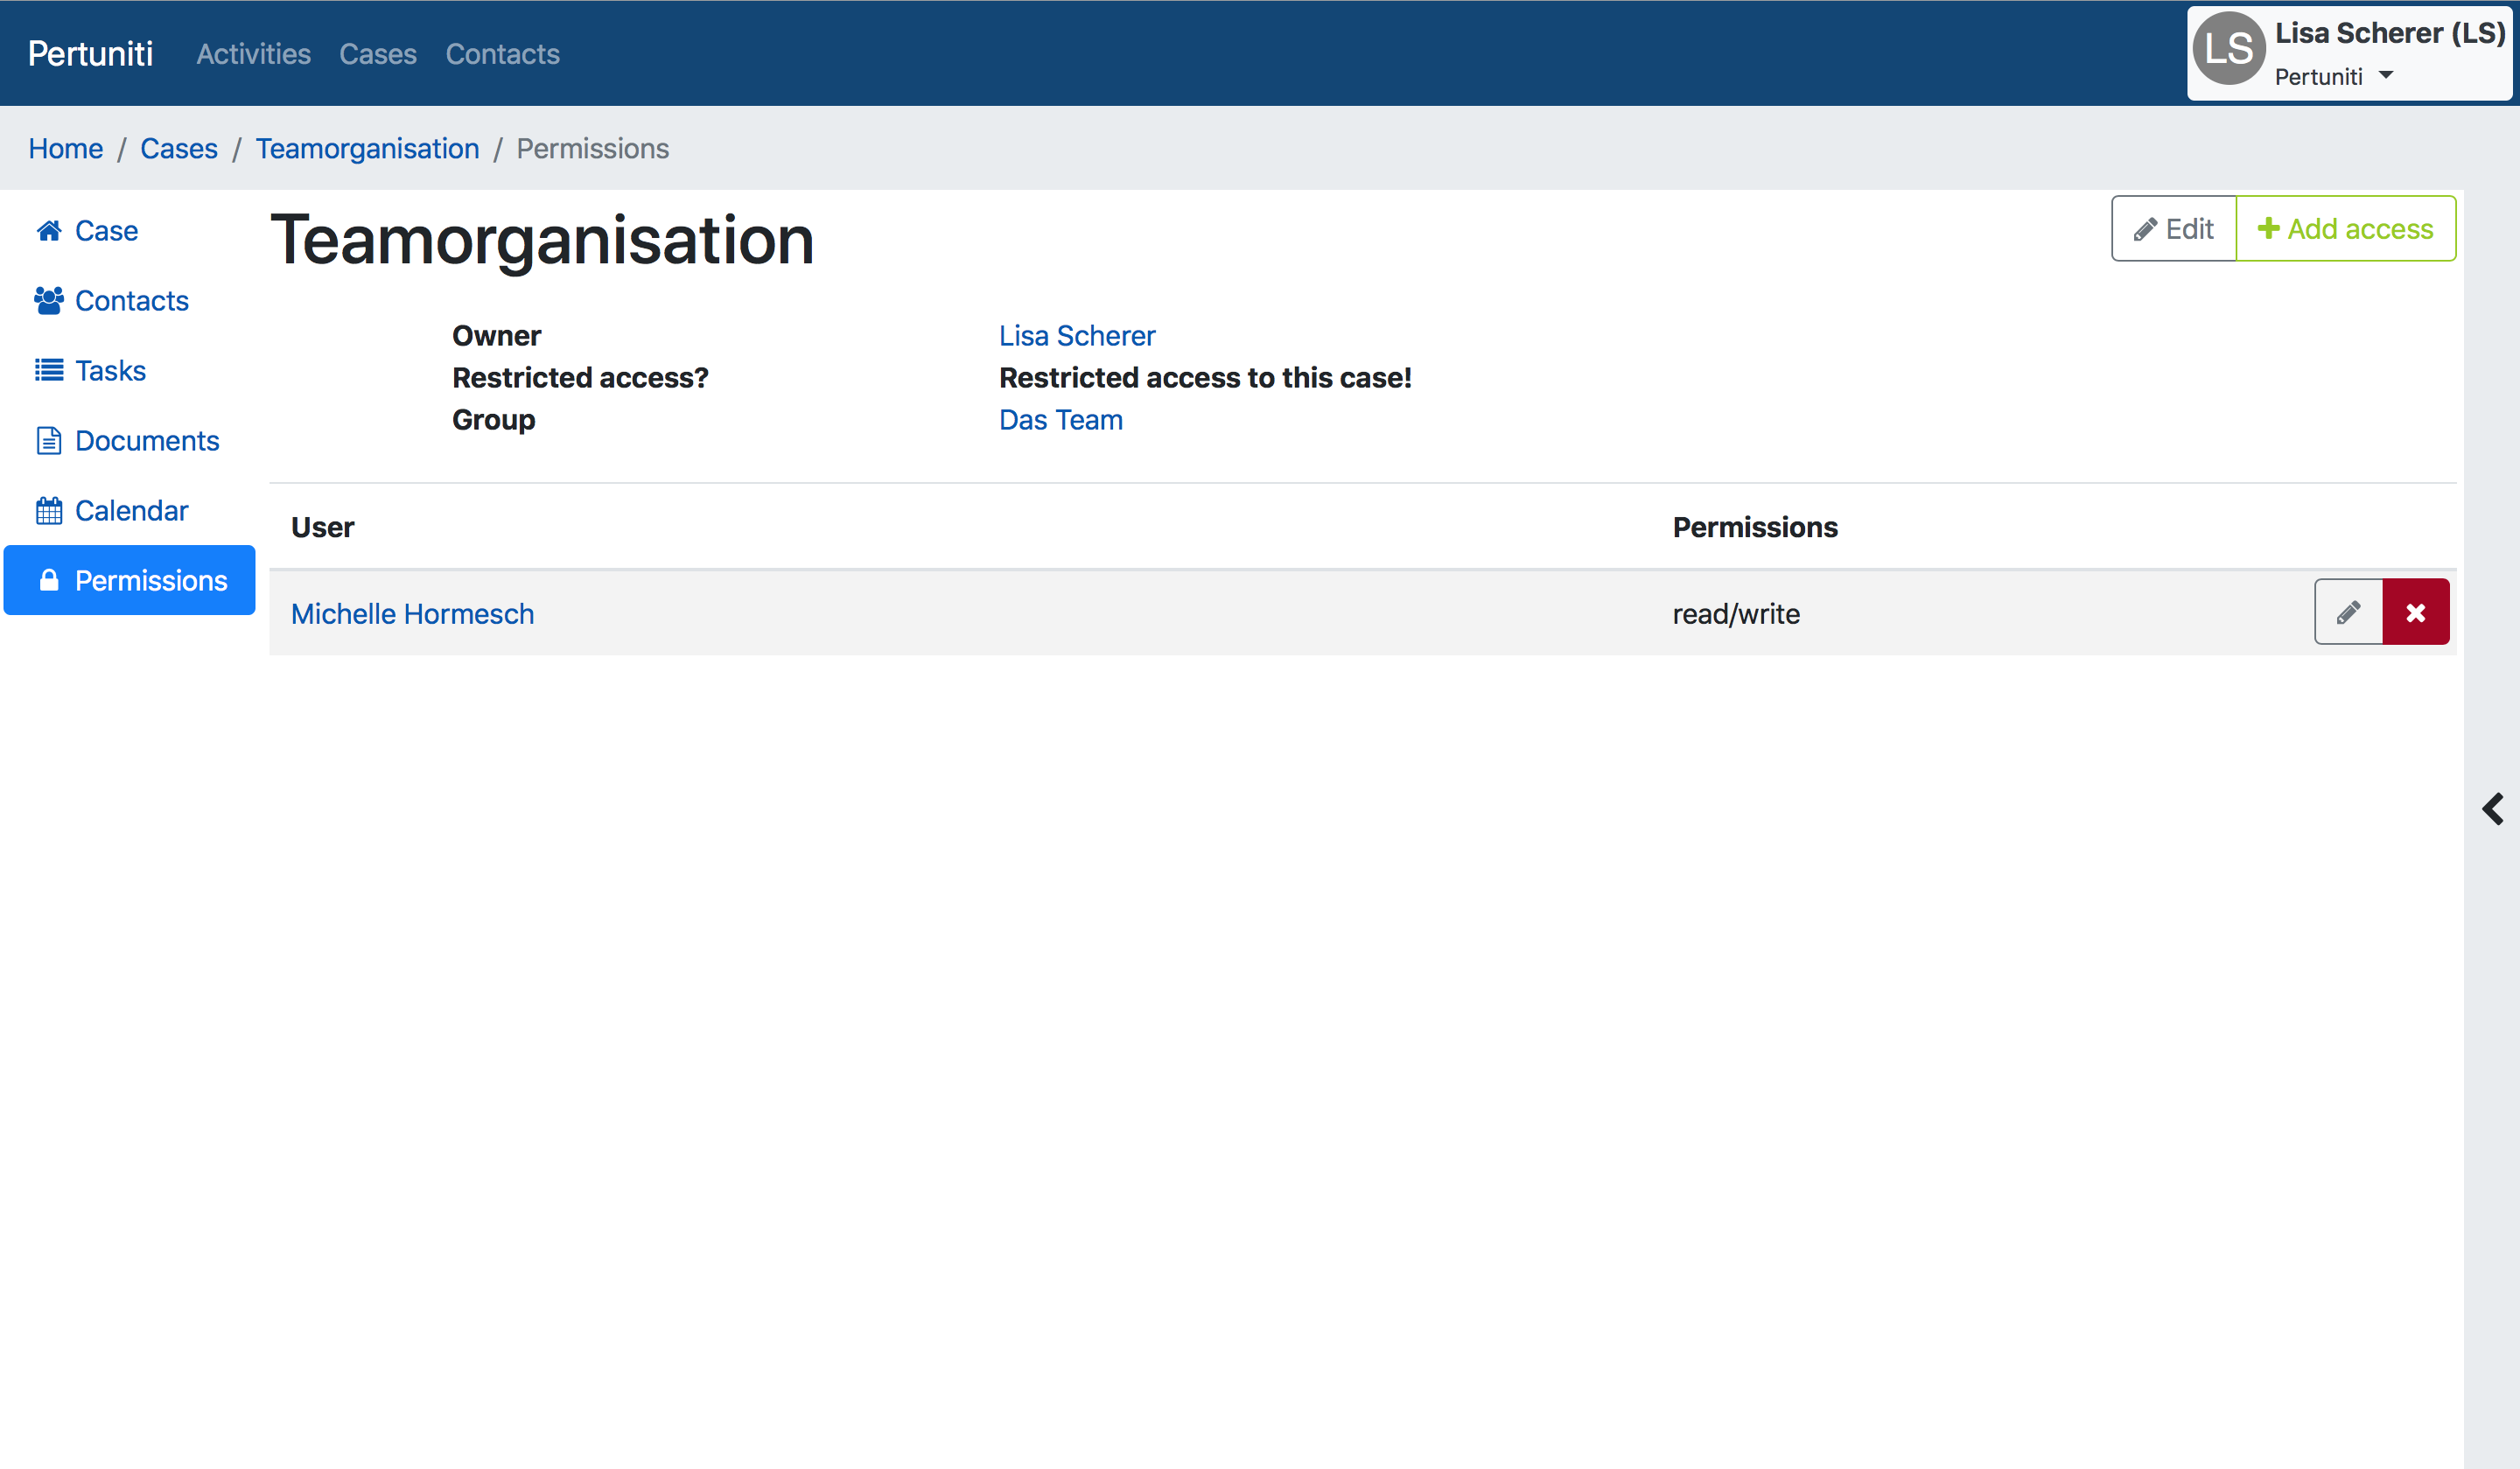Click the Add access button

(2346, 229)
